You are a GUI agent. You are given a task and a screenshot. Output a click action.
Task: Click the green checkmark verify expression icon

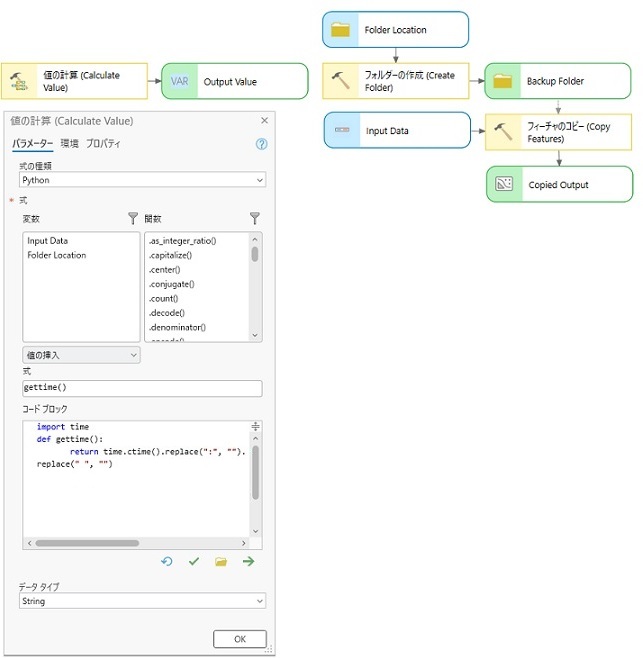(x=194, y=562)
